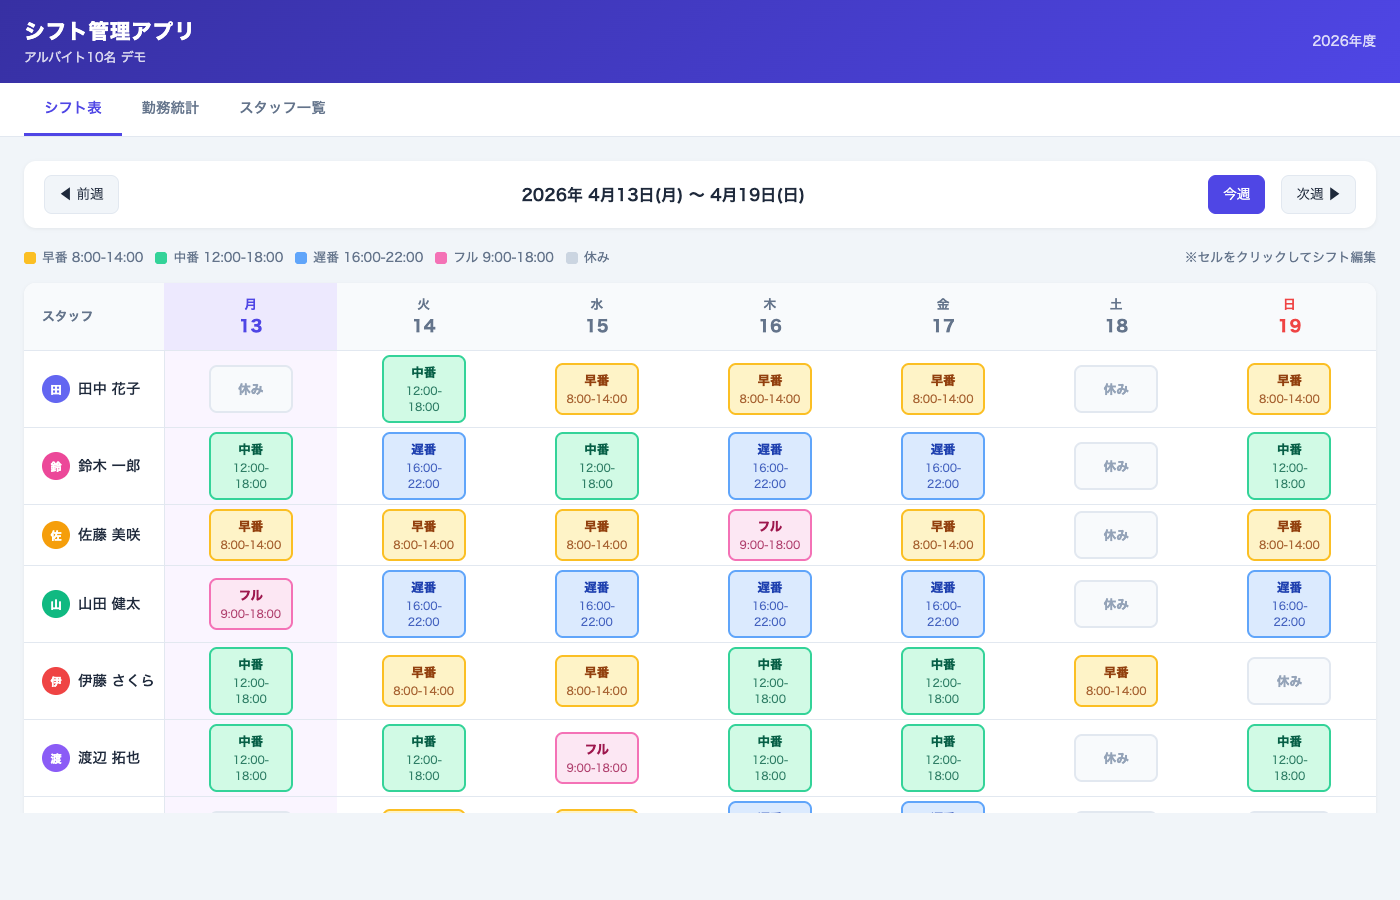The image size is (1400, 900).
Task: Click the yellow 早番 legend swatch
Action: click(30, 258)
